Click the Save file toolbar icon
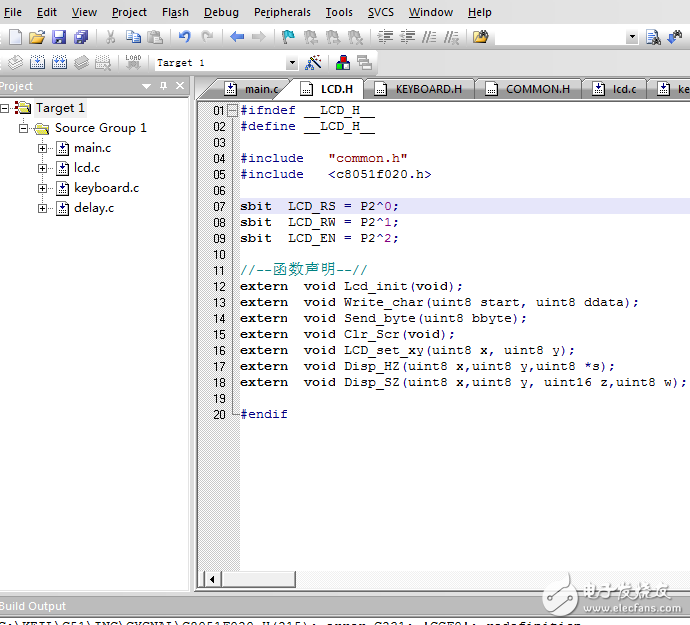 click(59, 37)
